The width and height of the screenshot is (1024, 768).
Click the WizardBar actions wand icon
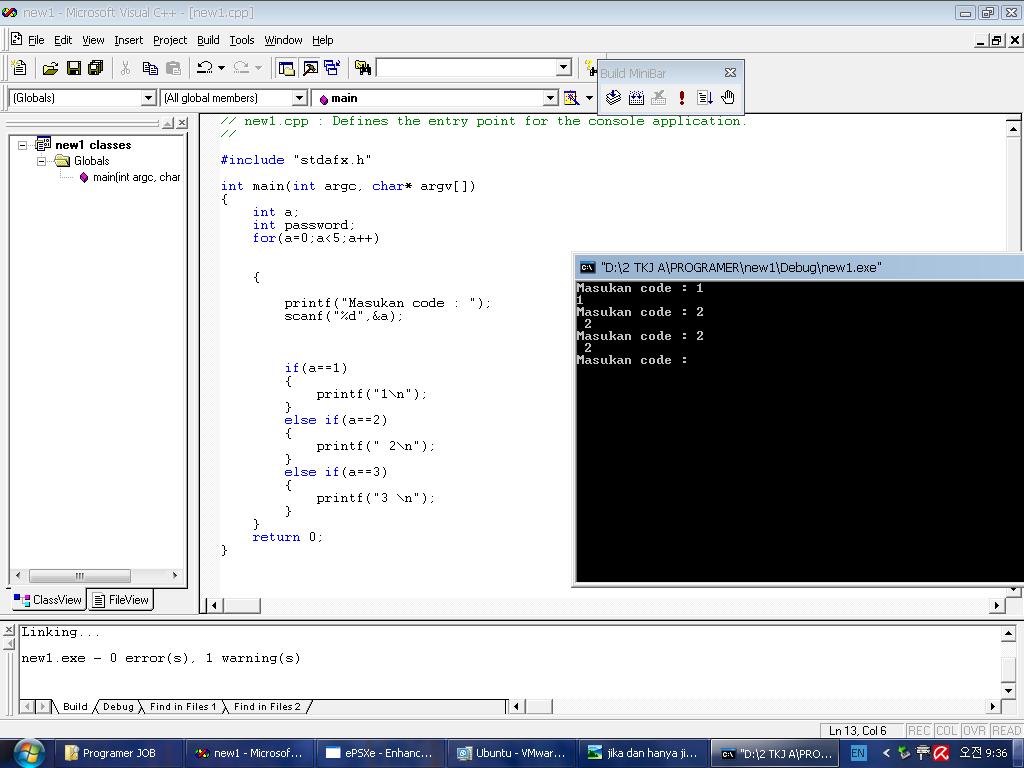pyautogui.click(x=571, y=98)
